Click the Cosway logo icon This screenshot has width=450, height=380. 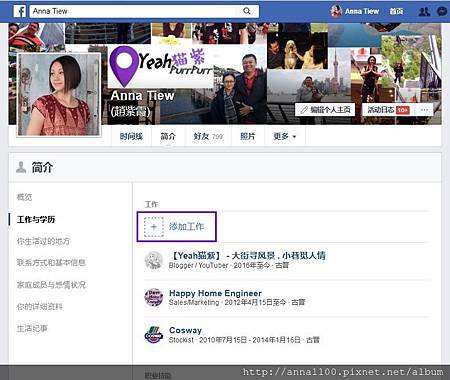(154, 335)
